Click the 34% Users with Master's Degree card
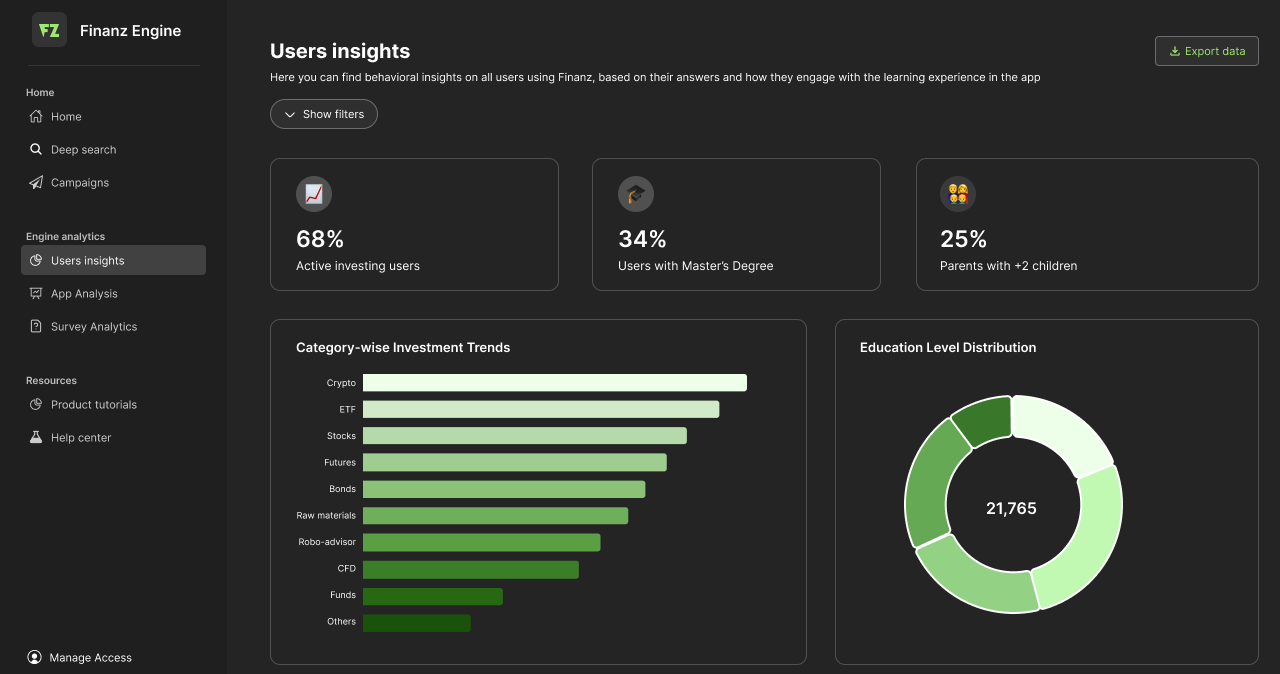1280x674 pixels. 736,224
